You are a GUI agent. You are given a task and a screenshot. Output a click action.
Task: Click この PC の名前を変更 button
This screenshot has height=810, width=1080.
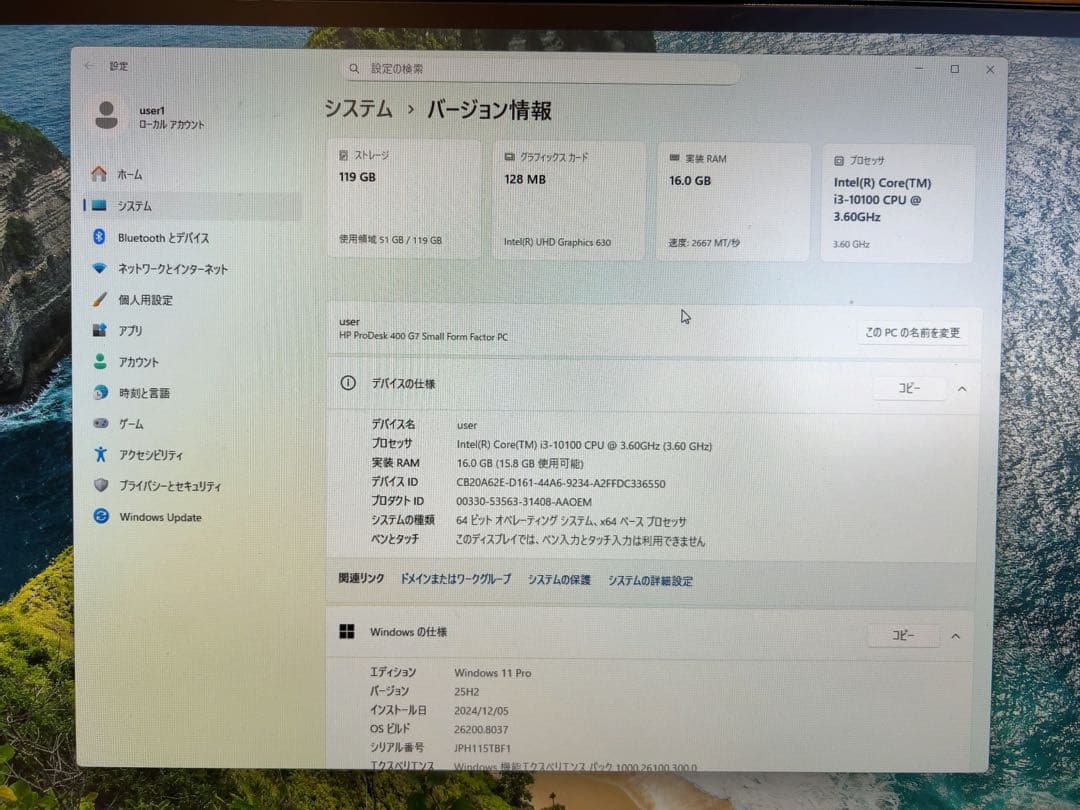[912, 333]
